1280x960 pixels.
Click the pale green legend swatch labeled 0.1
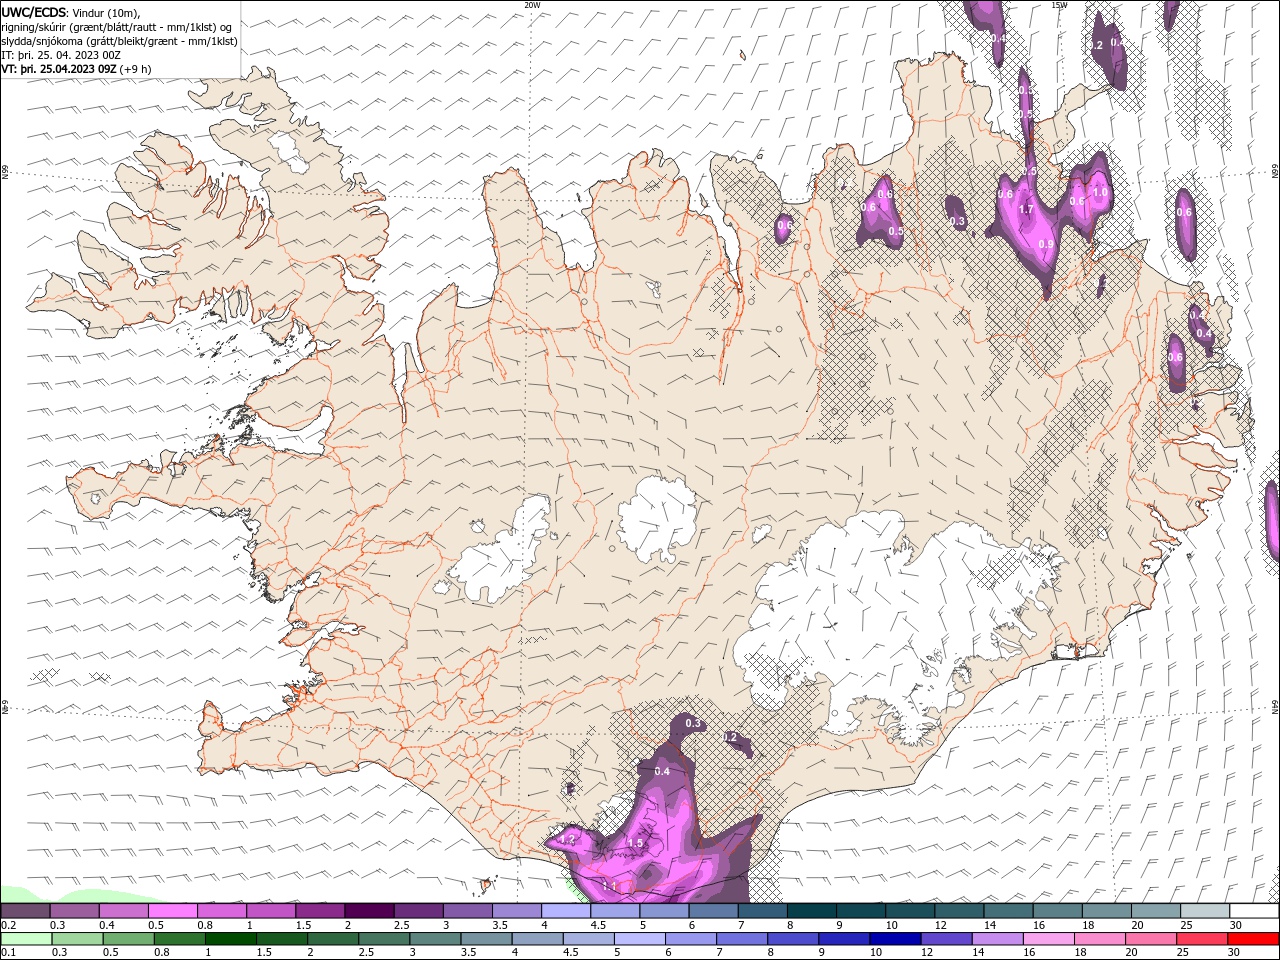[x=26, y=939]
